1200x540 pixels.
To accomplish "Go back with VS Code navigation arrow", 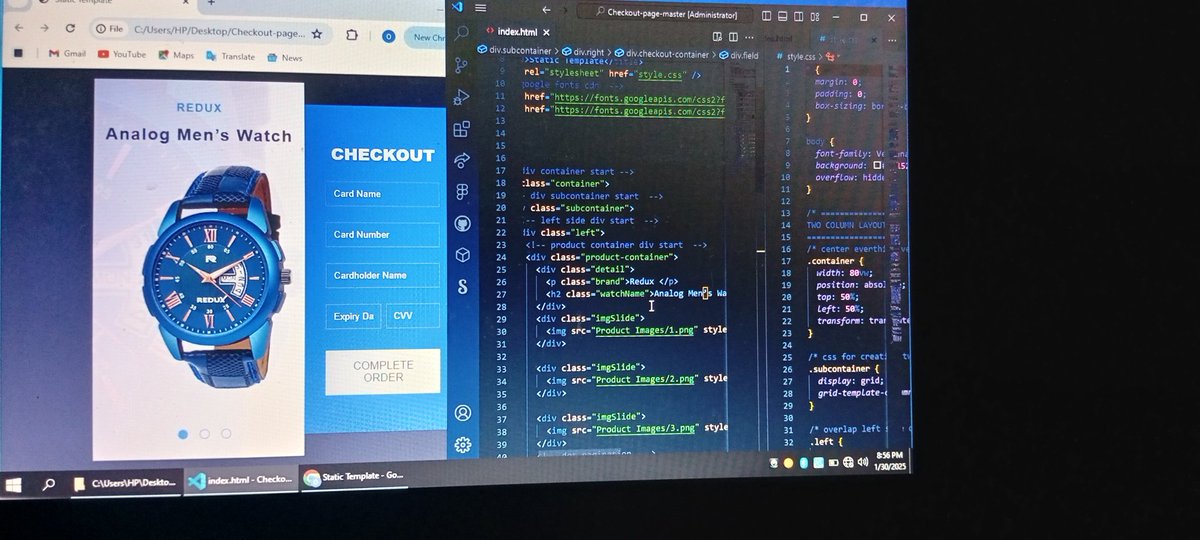I will click(x=546, y=10).
